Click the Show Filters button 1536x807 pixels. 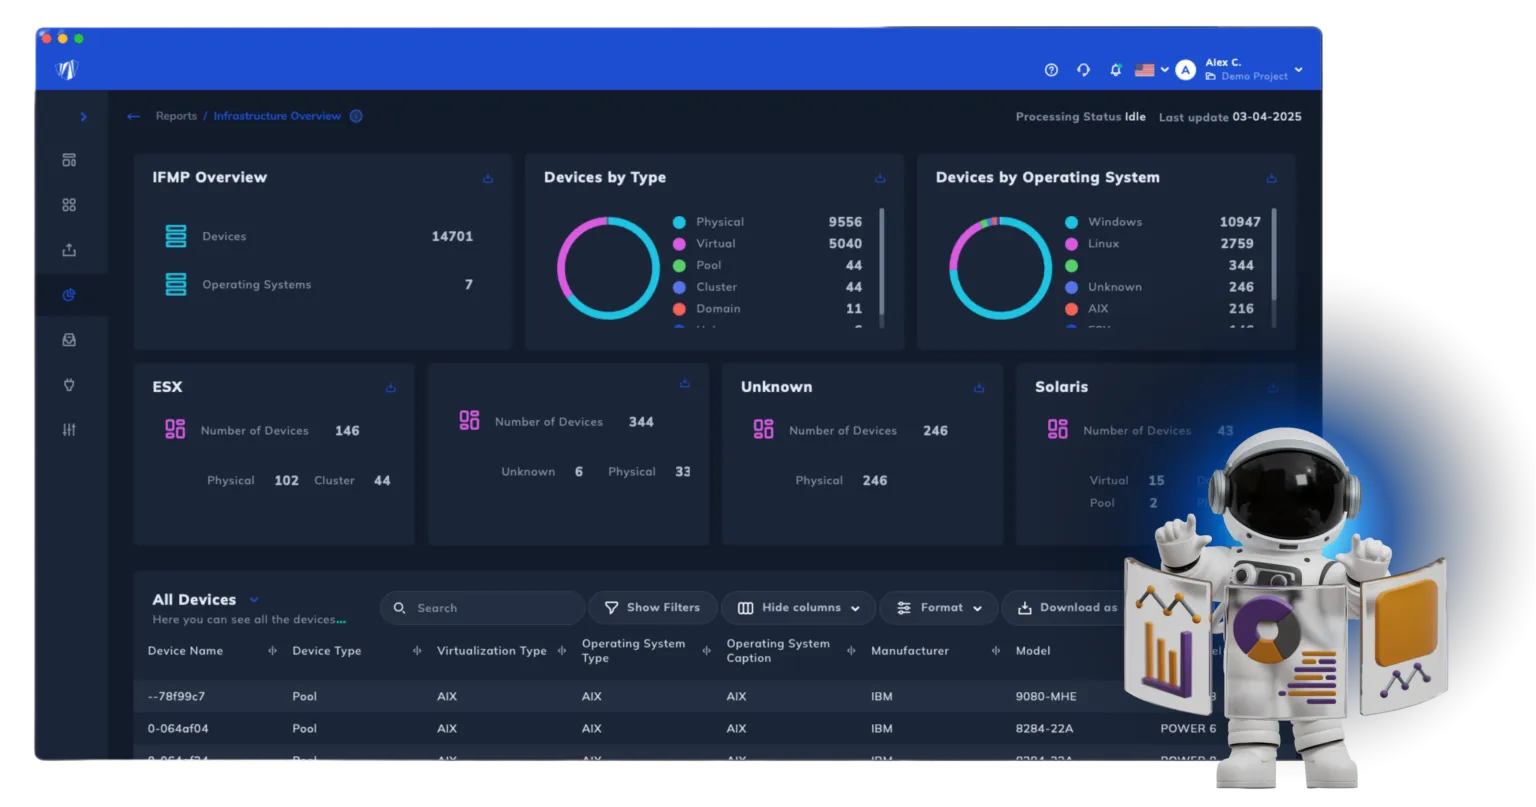(x=652, y=608)
